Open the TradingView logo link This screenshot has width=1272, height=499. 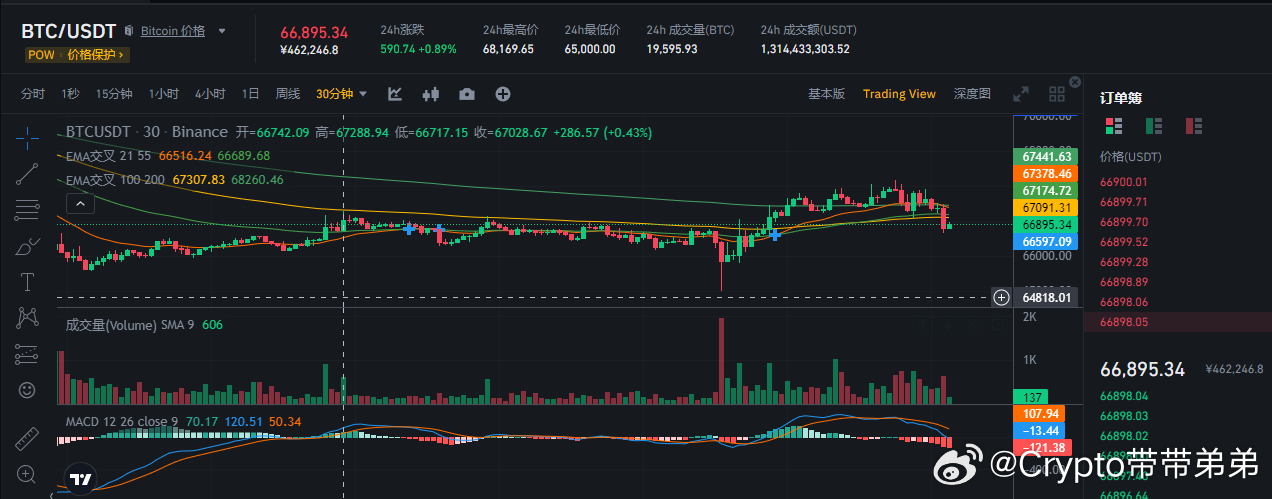pos(81,479)
